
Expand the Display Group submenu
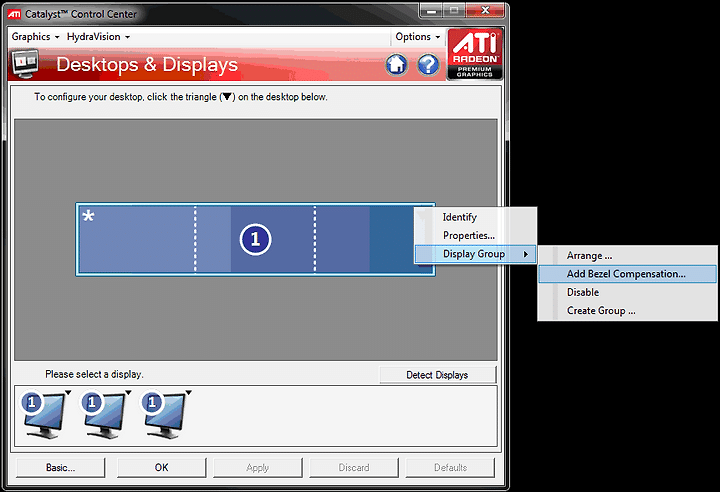[476, 254]
